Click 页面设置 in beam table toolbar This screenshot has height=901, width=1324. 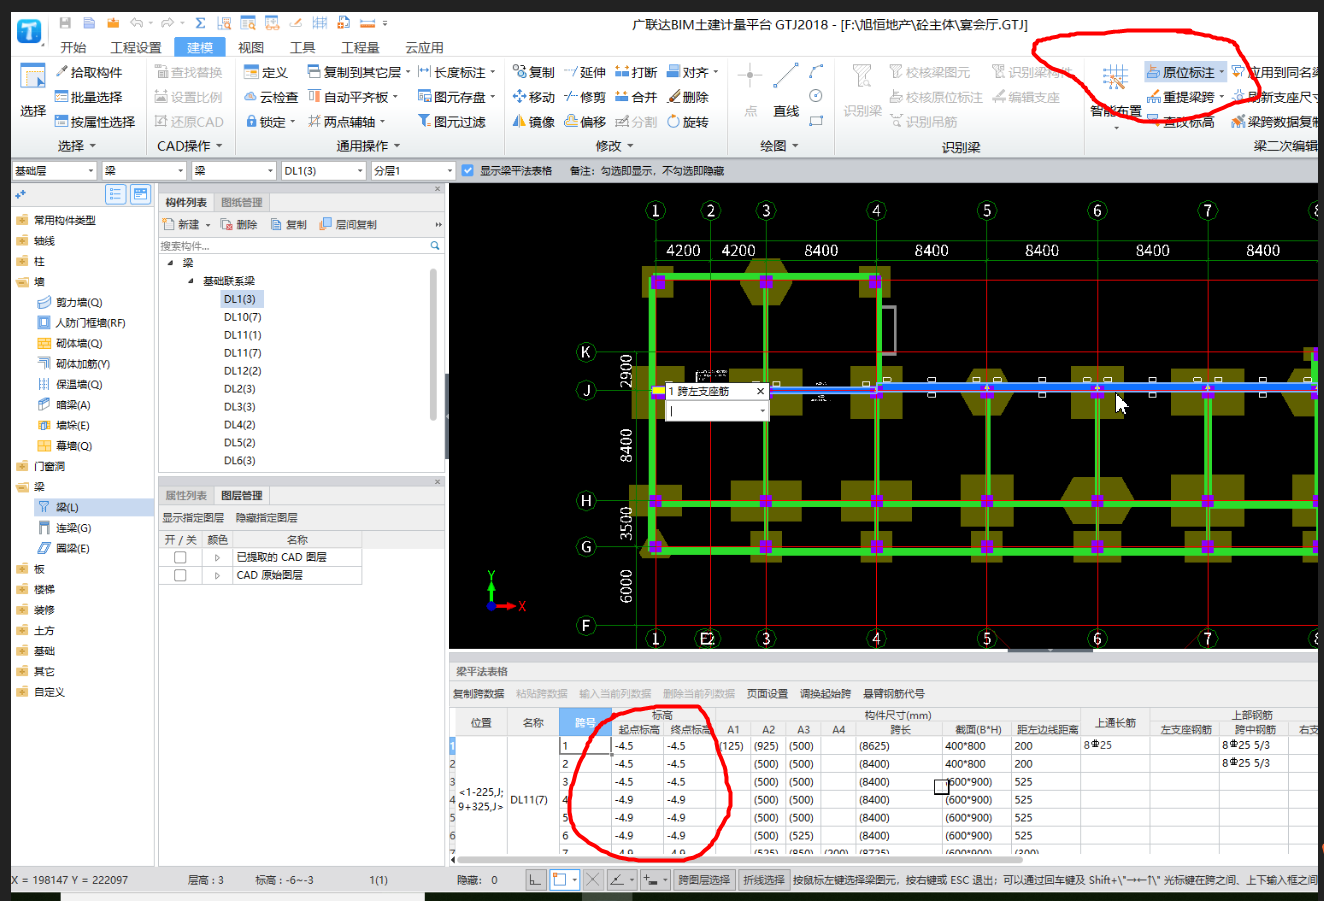767,693
